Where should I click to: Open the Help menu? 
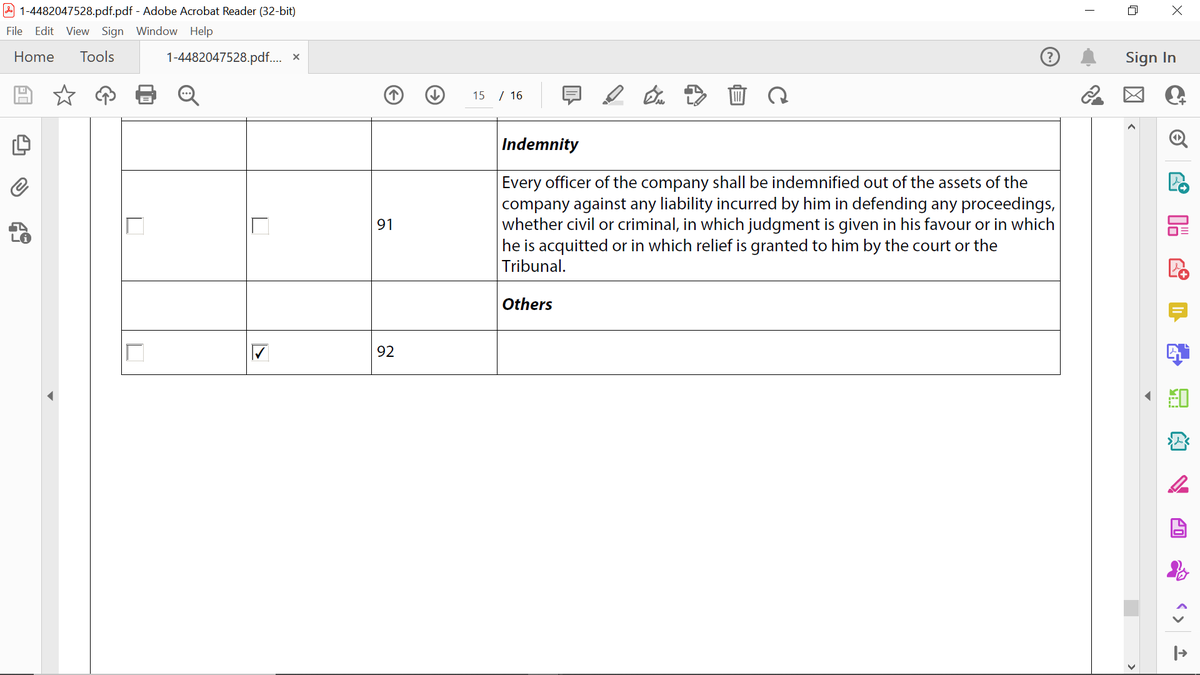point(201,31)
